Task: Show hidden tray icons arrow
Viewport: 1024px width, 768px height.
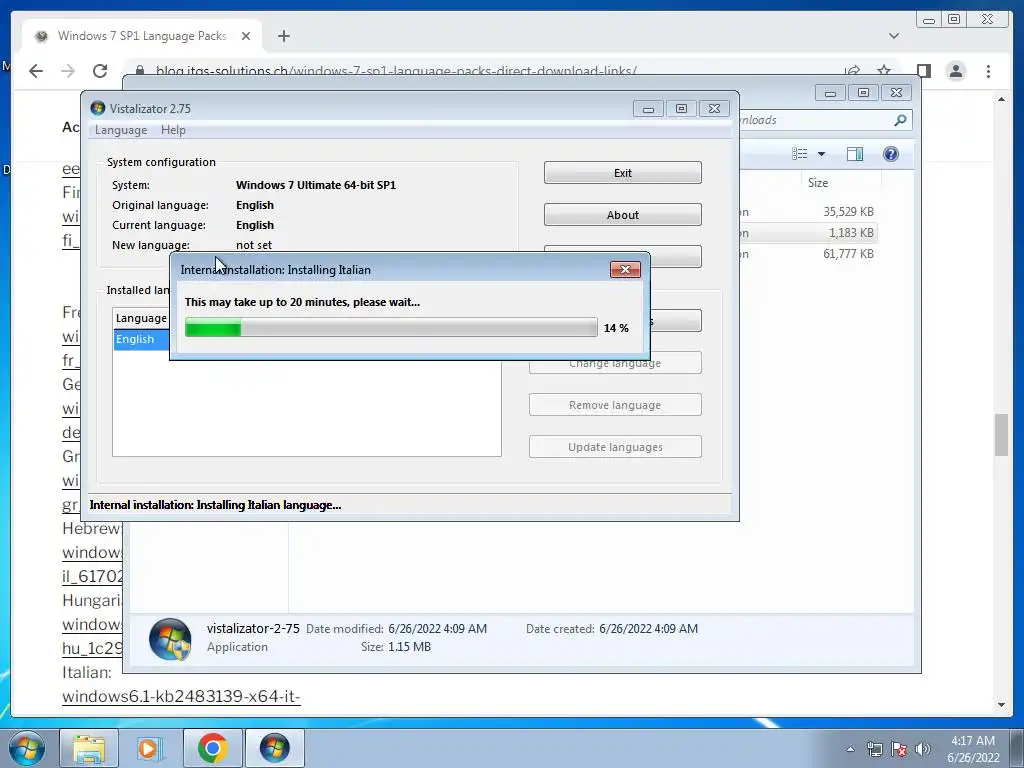Action: pyautogui.click(x=850, y=749)
